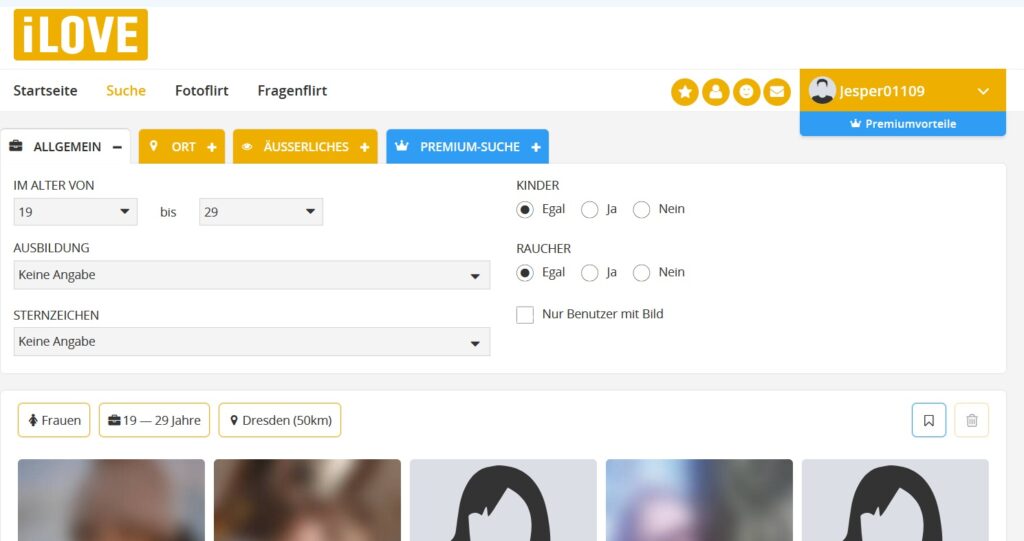Click the plus icon on ORT tab
Image resolution: width=1024 pixels, height=541 pixels.
(212, 147)
